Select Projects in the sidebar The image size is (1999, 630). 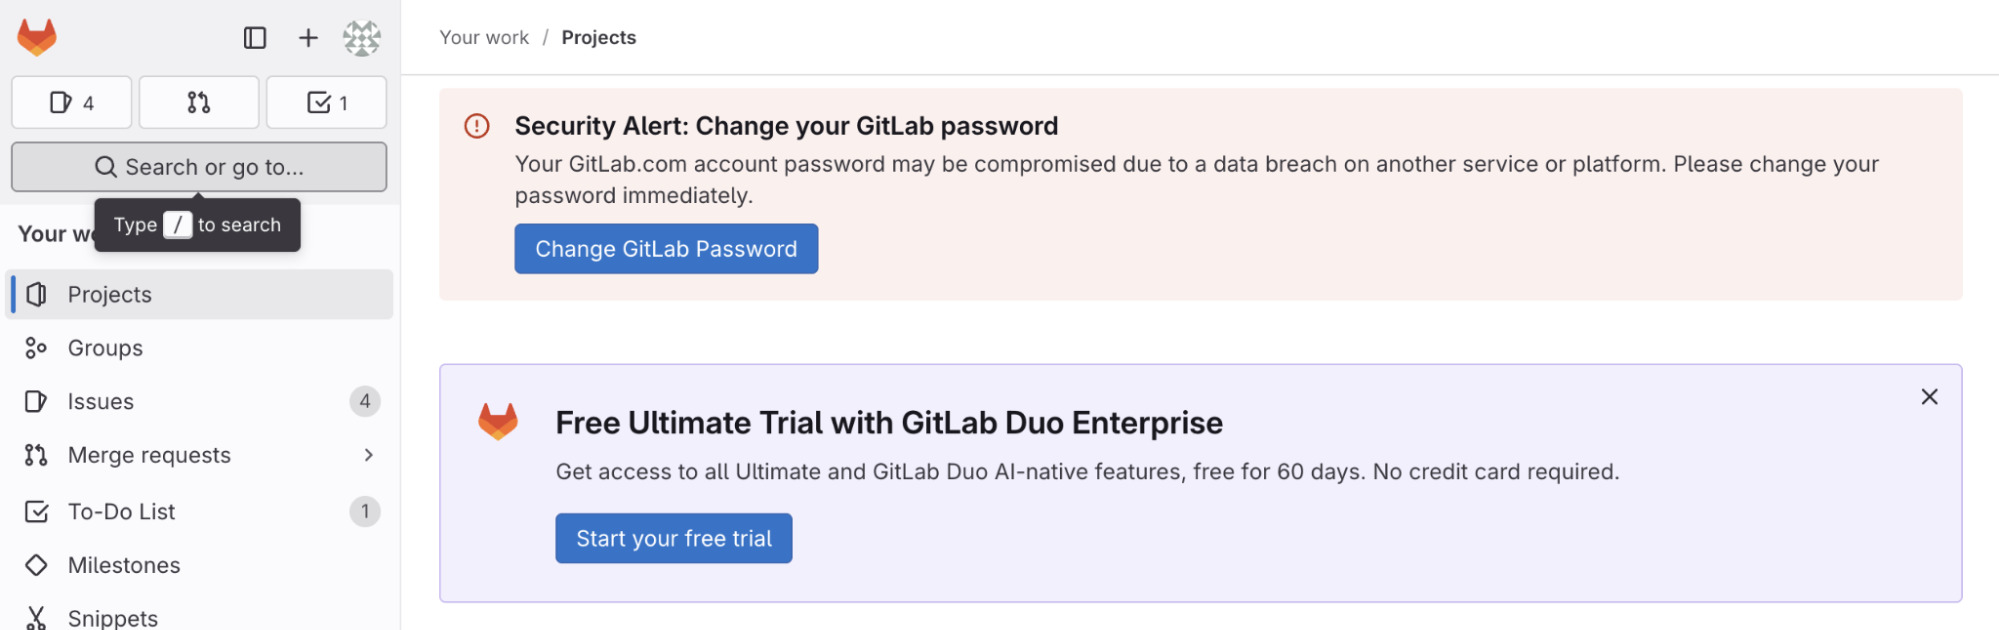click(200, 294)
